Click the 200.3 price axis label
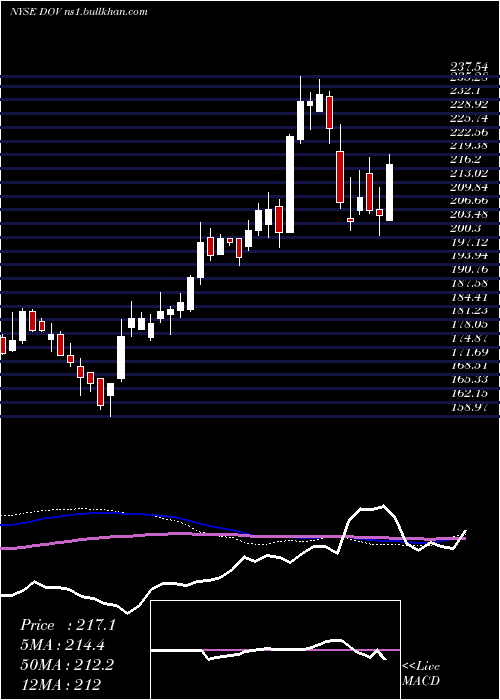The image size is (500, 700). 465,228
